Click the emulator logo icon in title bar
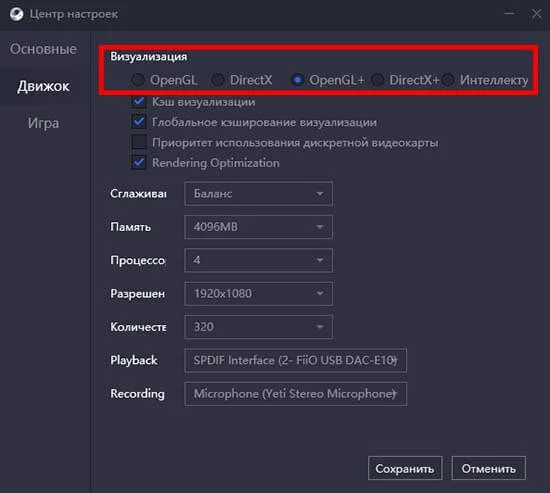 click(16, 14)
